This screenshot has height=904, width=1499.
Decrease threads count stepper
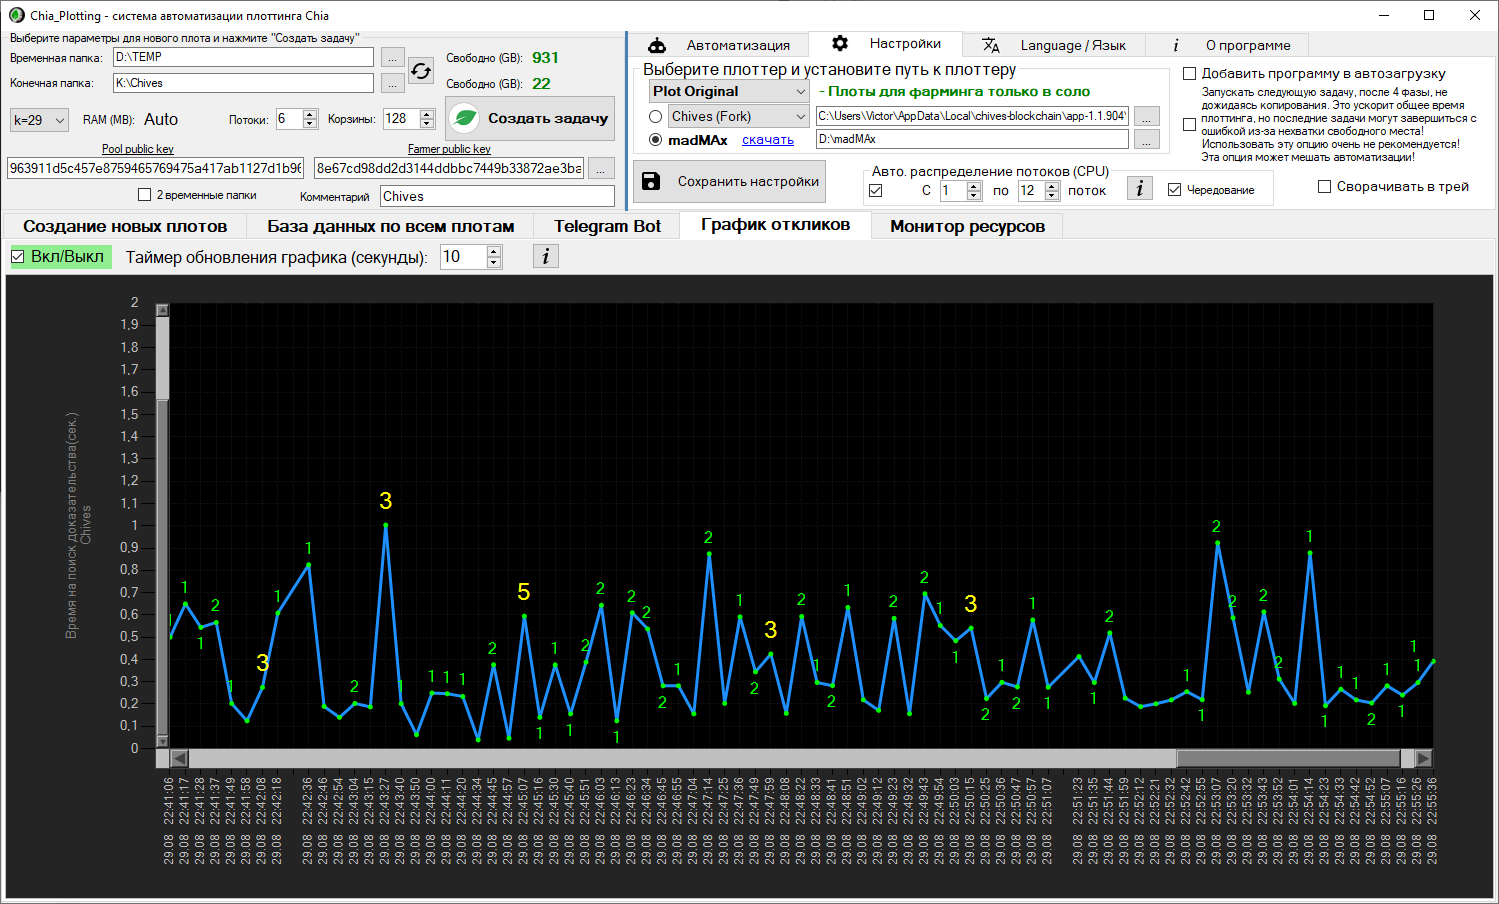point(310,124)
